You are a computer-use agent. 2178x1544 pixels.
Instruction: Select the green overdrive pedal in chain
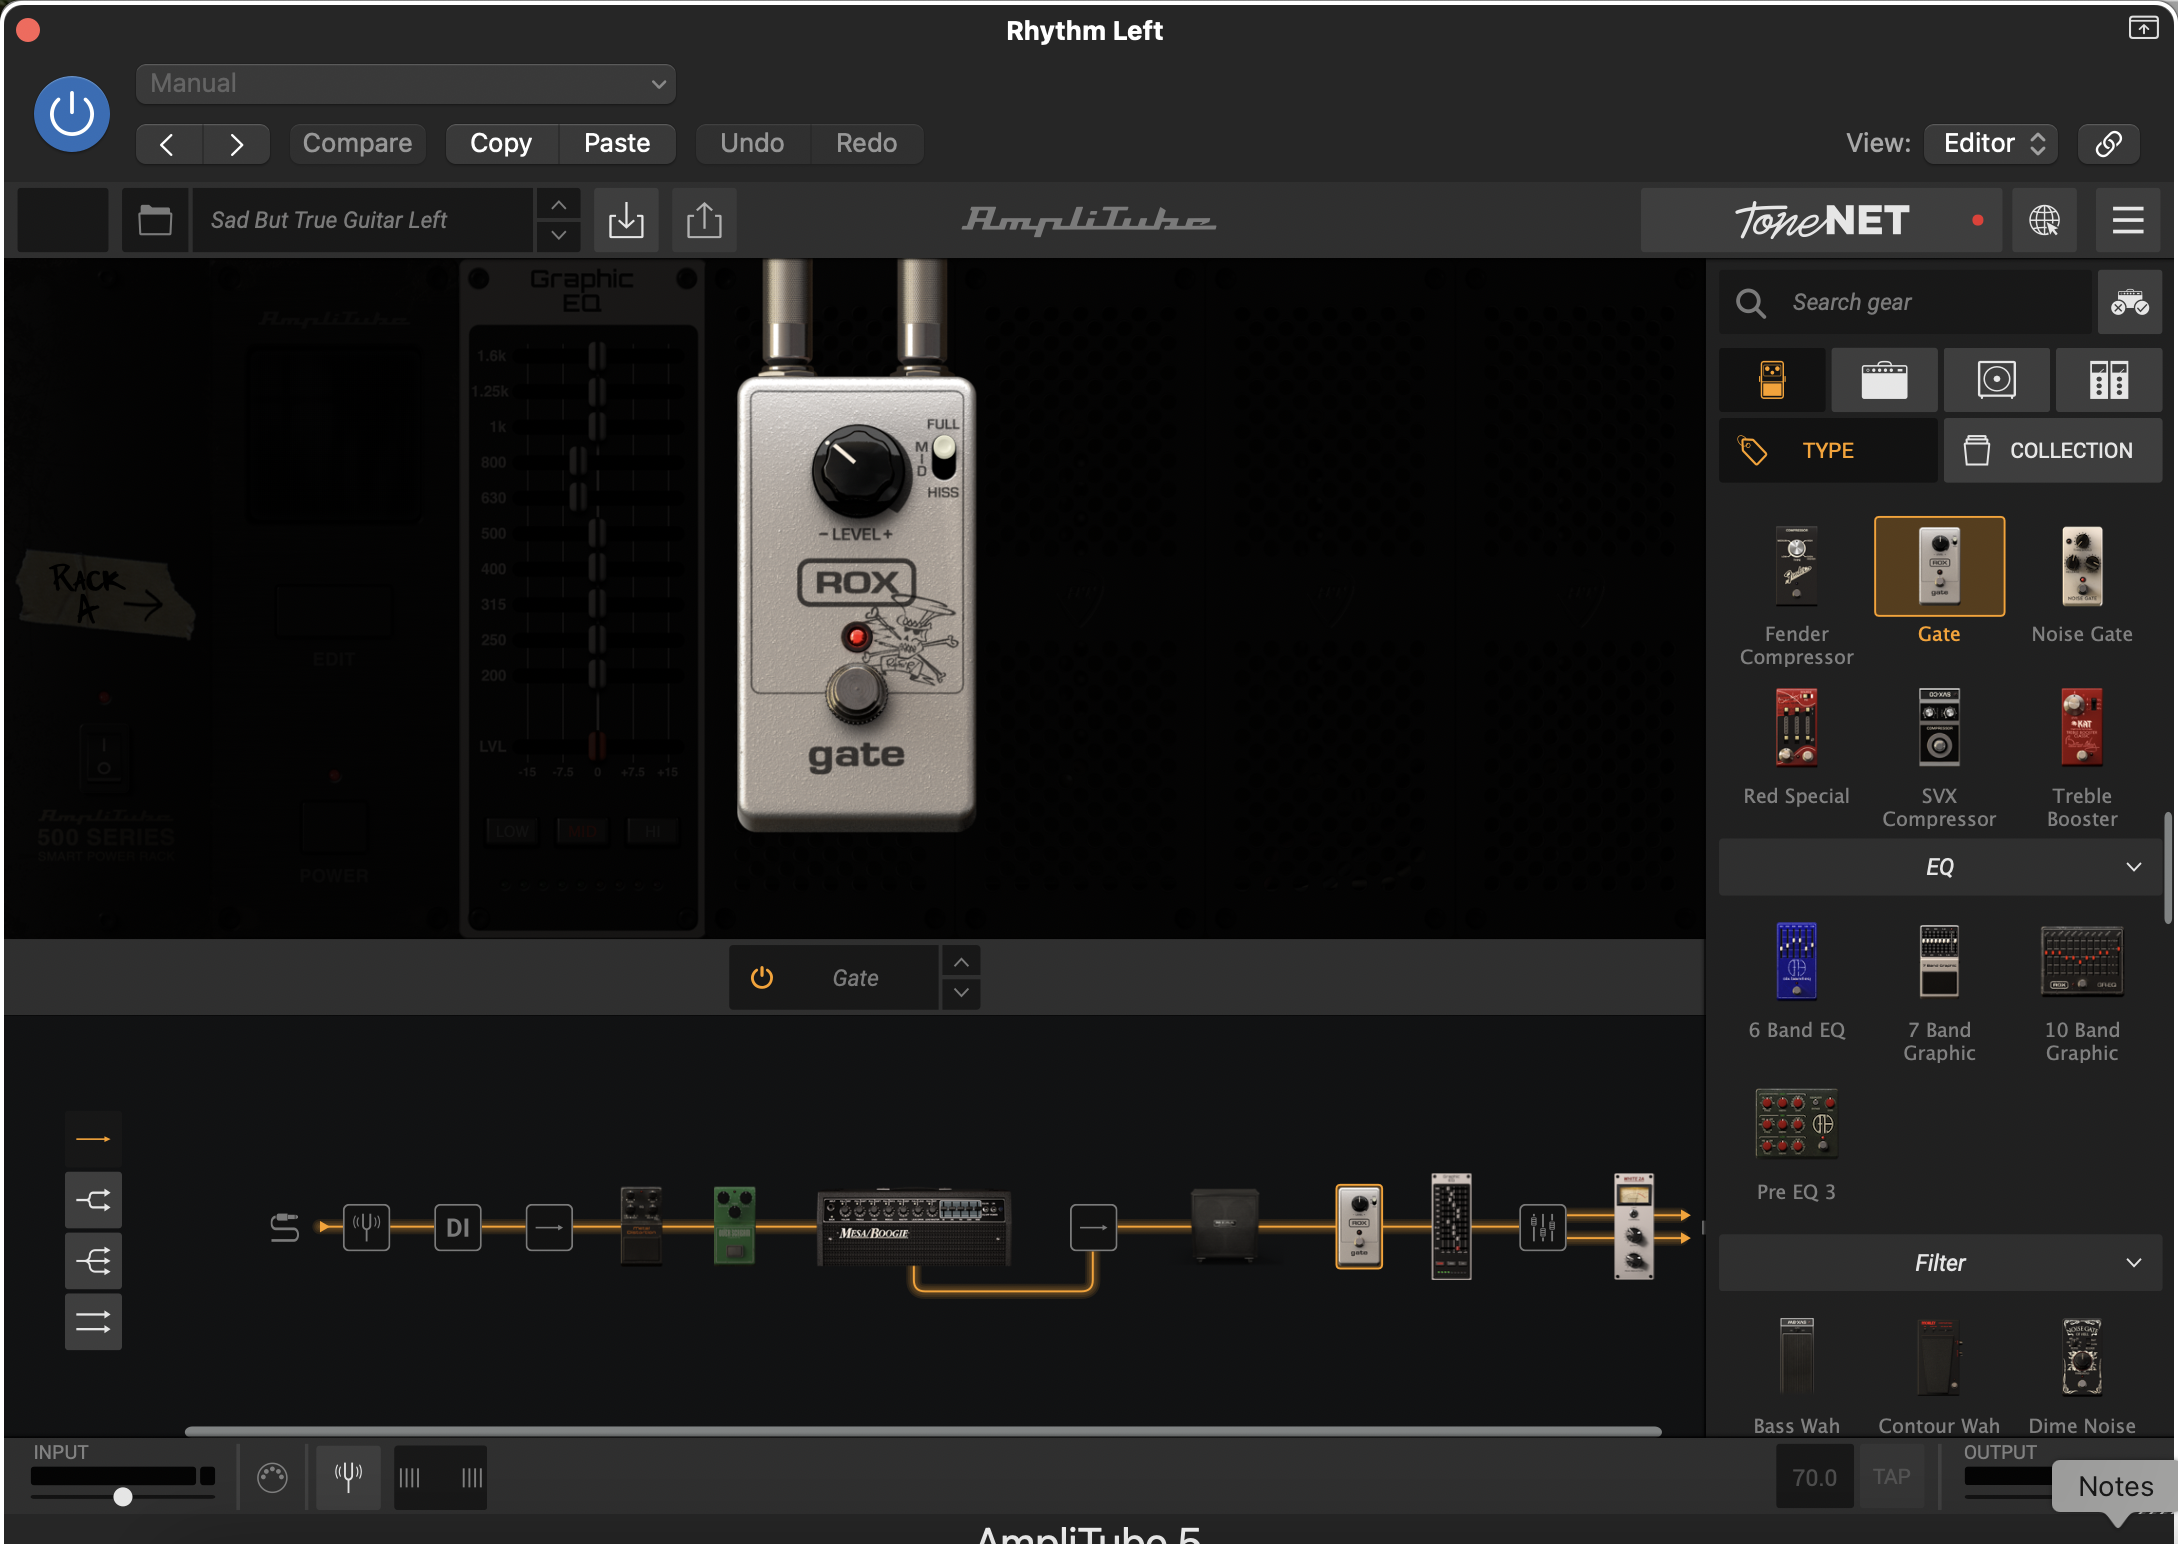(x=734, y=1226)
